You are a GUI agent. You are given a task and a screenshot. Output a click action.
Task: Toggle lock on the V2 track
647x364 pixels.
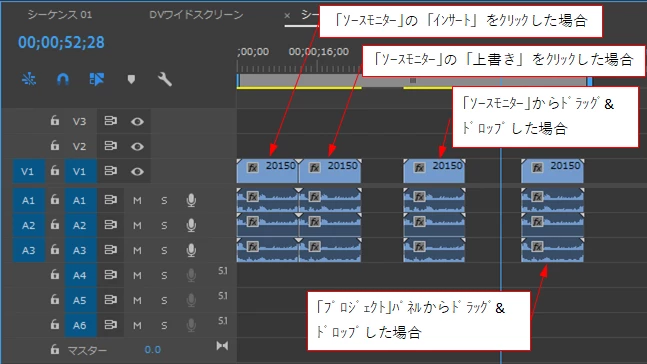point(54,146)
